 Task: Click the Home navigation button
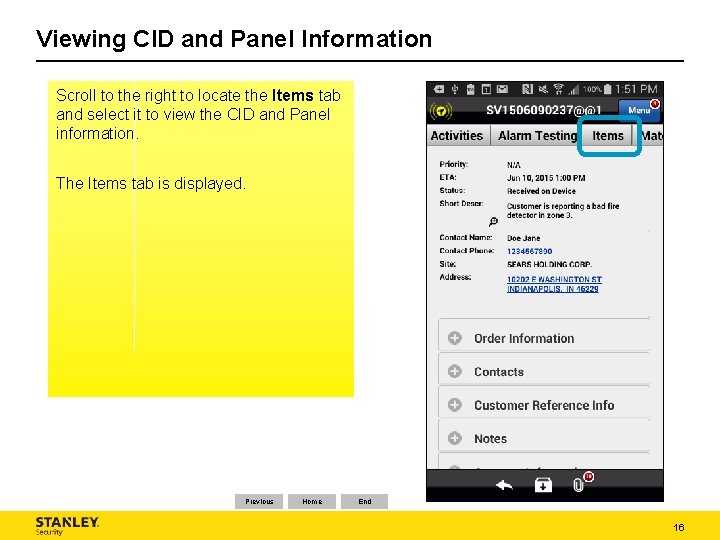(312, 501)
